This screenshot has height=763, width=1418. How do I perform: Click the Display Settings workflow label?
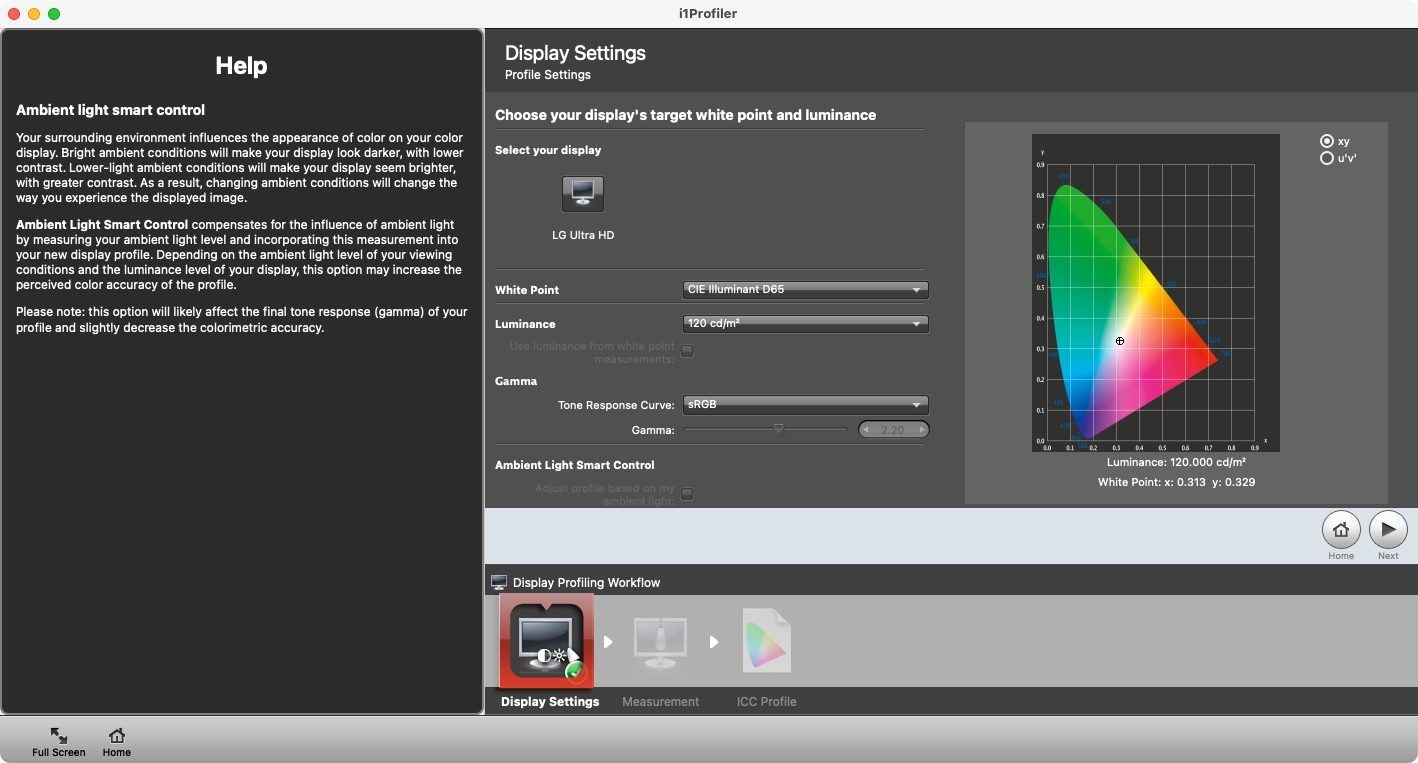(x=550, y=701)
